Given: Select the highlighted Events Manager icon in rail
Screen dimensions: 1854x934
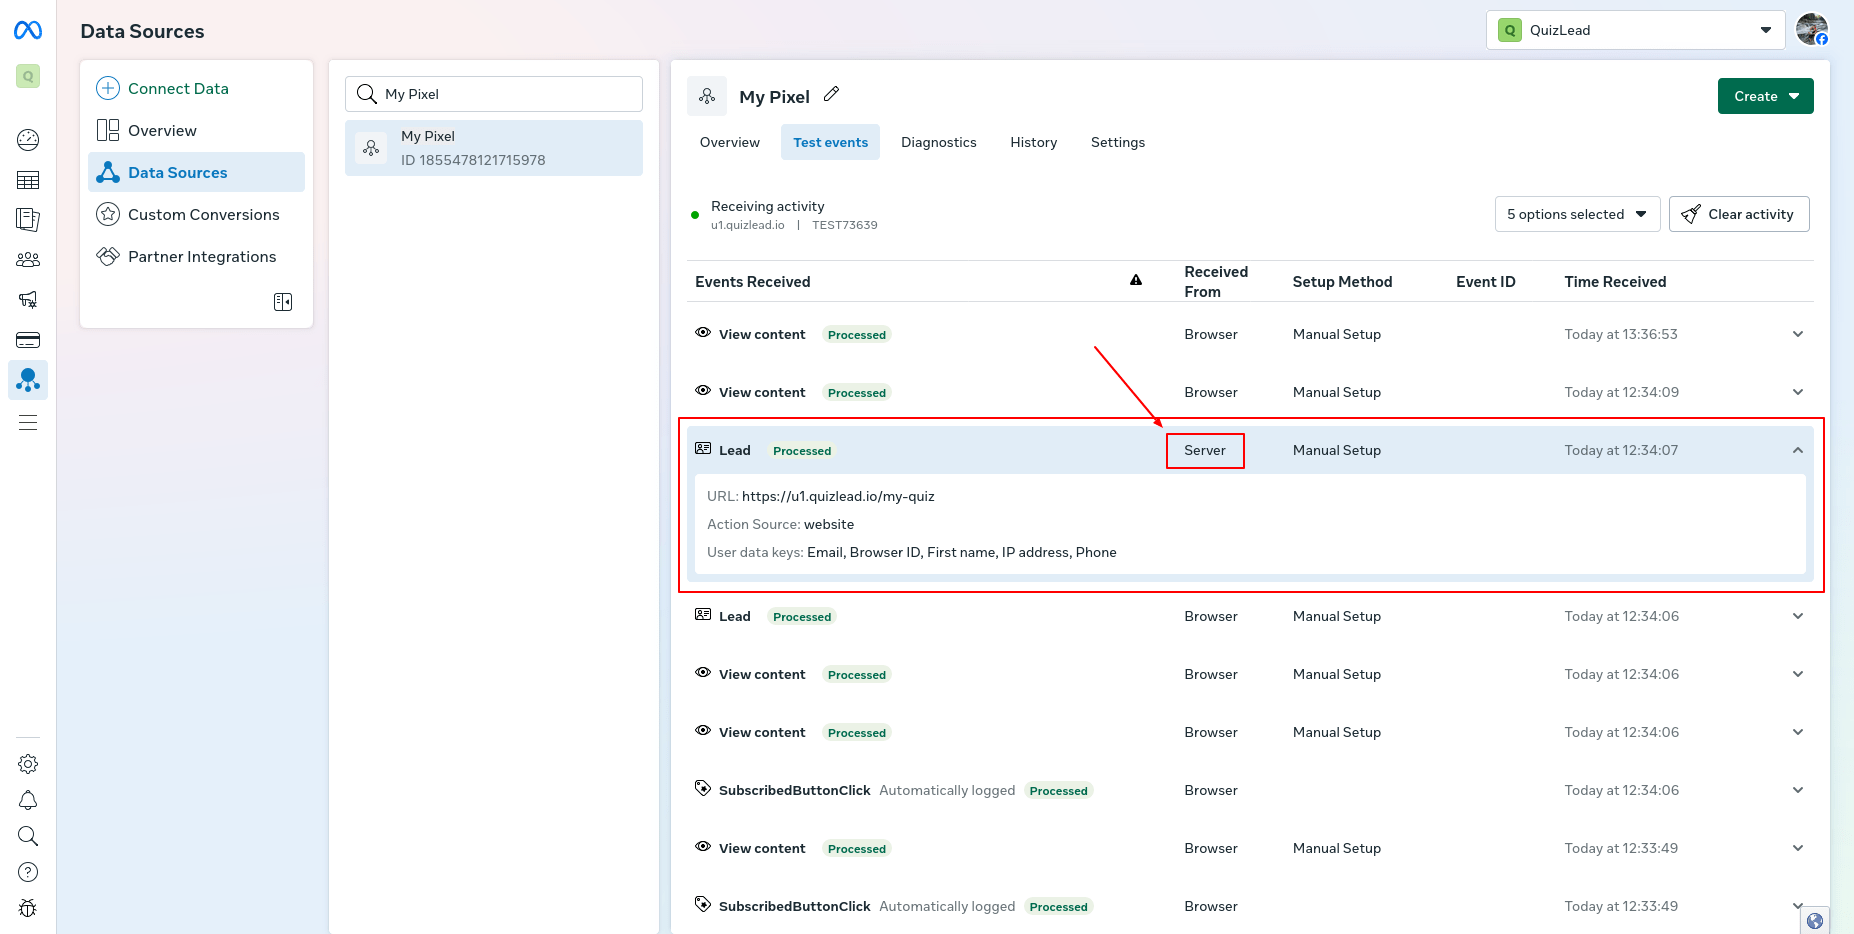Looking at the screenshot, I should (28, 380).
